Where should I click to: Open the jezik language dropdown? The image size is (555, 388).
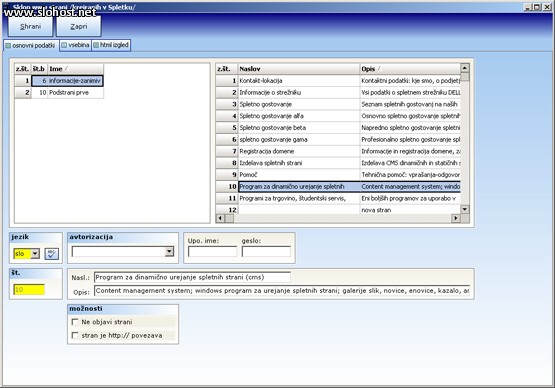click(x=35, y=253)
